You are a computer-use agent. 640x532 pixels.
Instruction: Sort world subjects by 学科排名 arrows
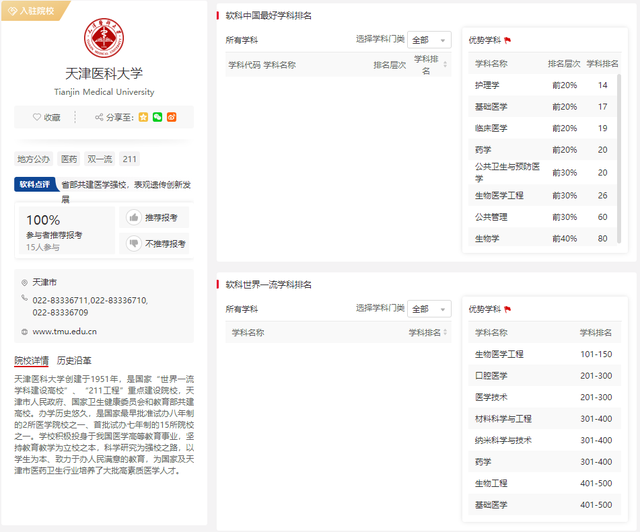point(445,333)
